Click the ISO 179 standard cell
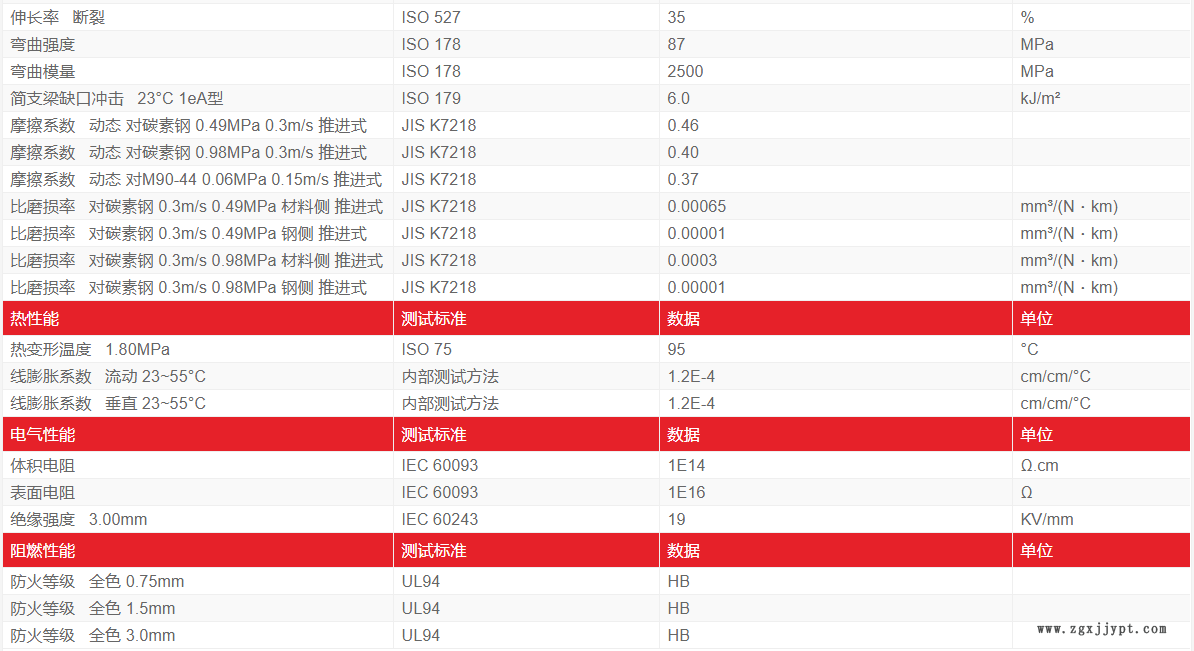Image resolution: width=1194 pixels, height=651 pixels. click(x=431, y=98)
